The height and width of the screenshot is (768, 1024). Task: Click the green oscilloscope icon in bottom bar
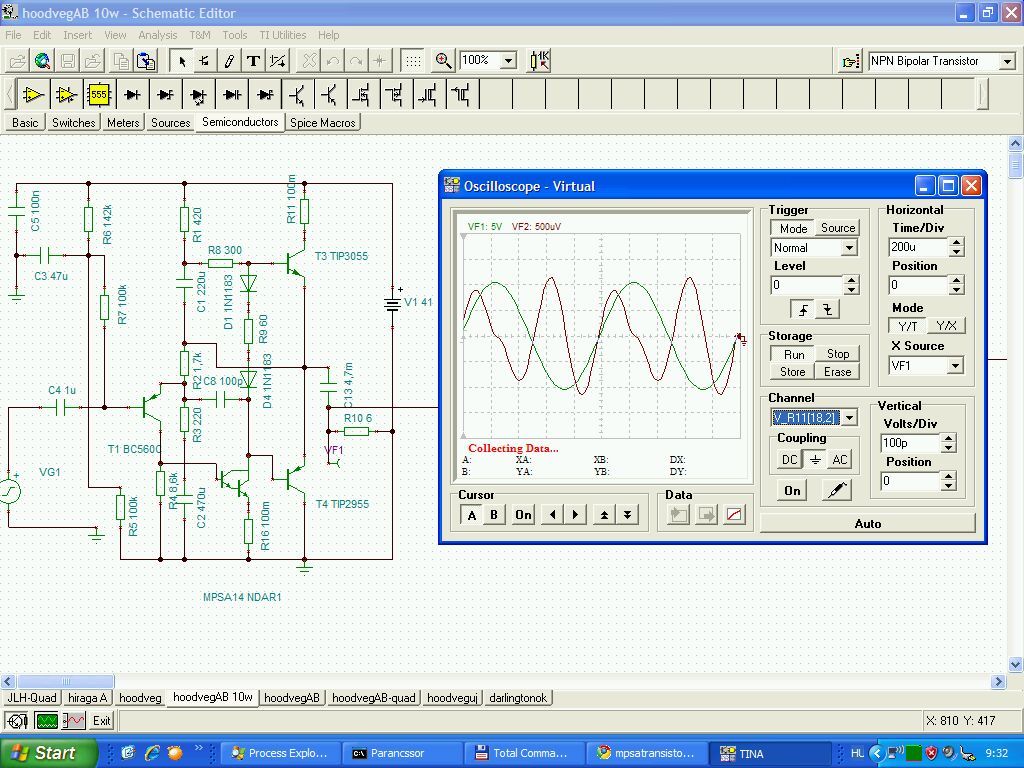tap(46, 720)
